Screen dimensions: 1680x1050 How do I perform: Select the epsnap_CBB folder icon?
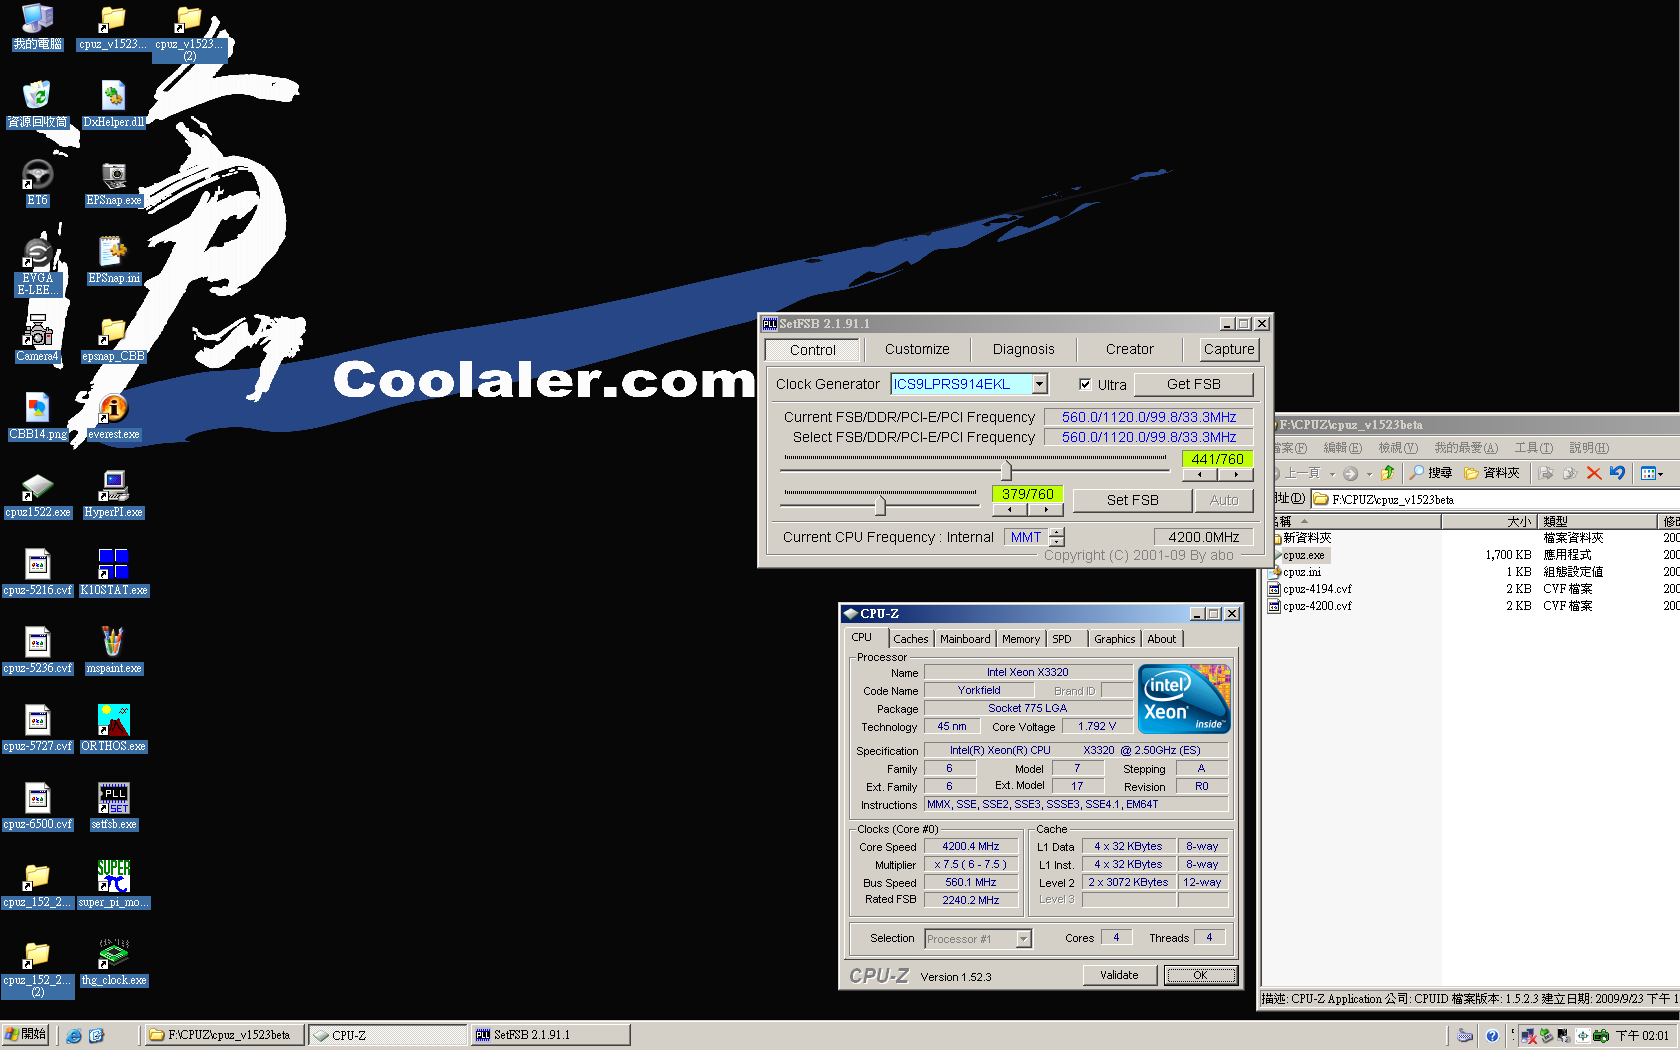[114, 340]
